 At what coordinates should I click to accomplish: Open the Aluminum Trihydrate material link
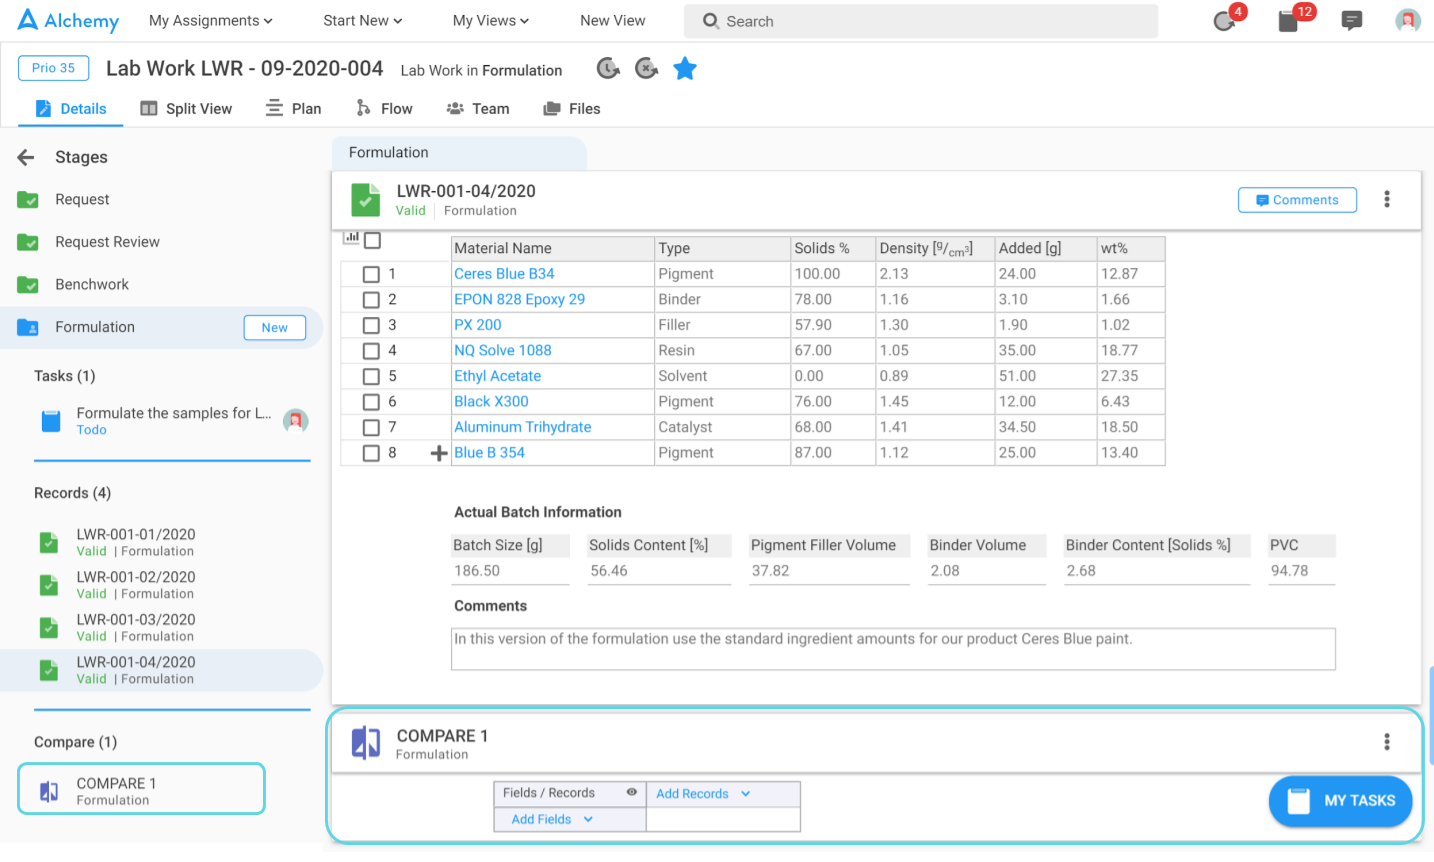coord(523,427)
